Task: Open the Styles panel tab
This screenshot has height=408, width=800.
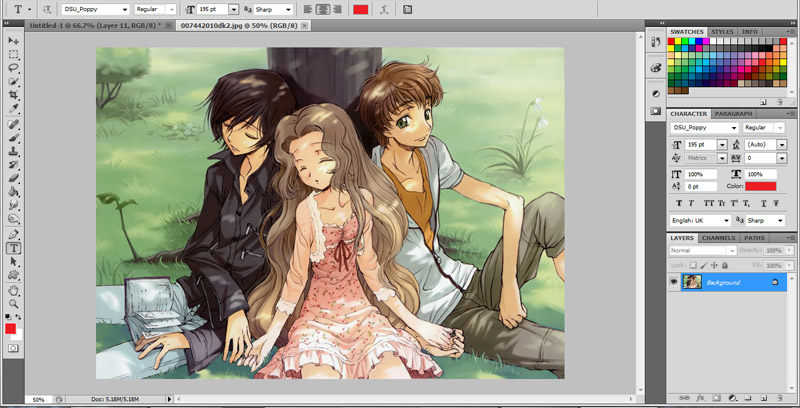Action: [724, 32]
